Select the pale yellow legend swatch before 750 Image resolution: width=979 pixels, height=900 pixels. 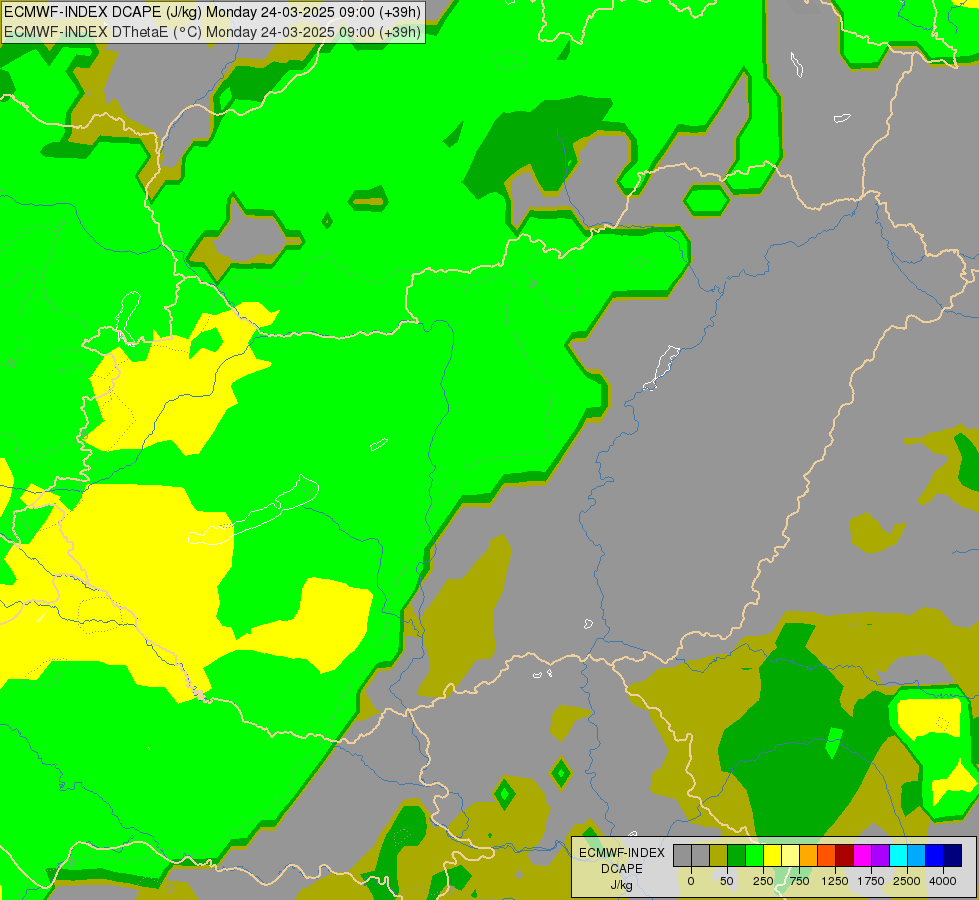tap(791, 855)
